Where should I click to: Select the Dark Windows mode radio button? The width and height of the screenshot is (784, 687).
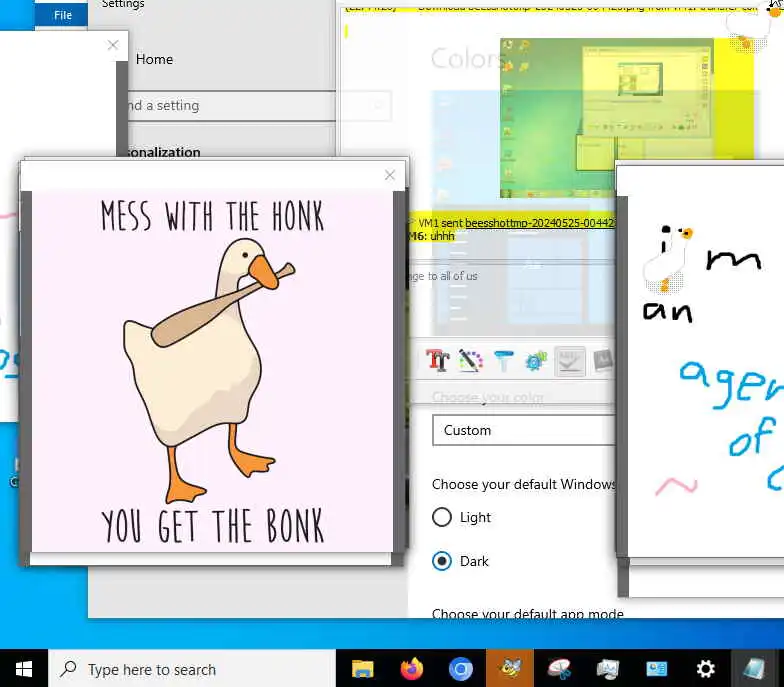(442, 561)
